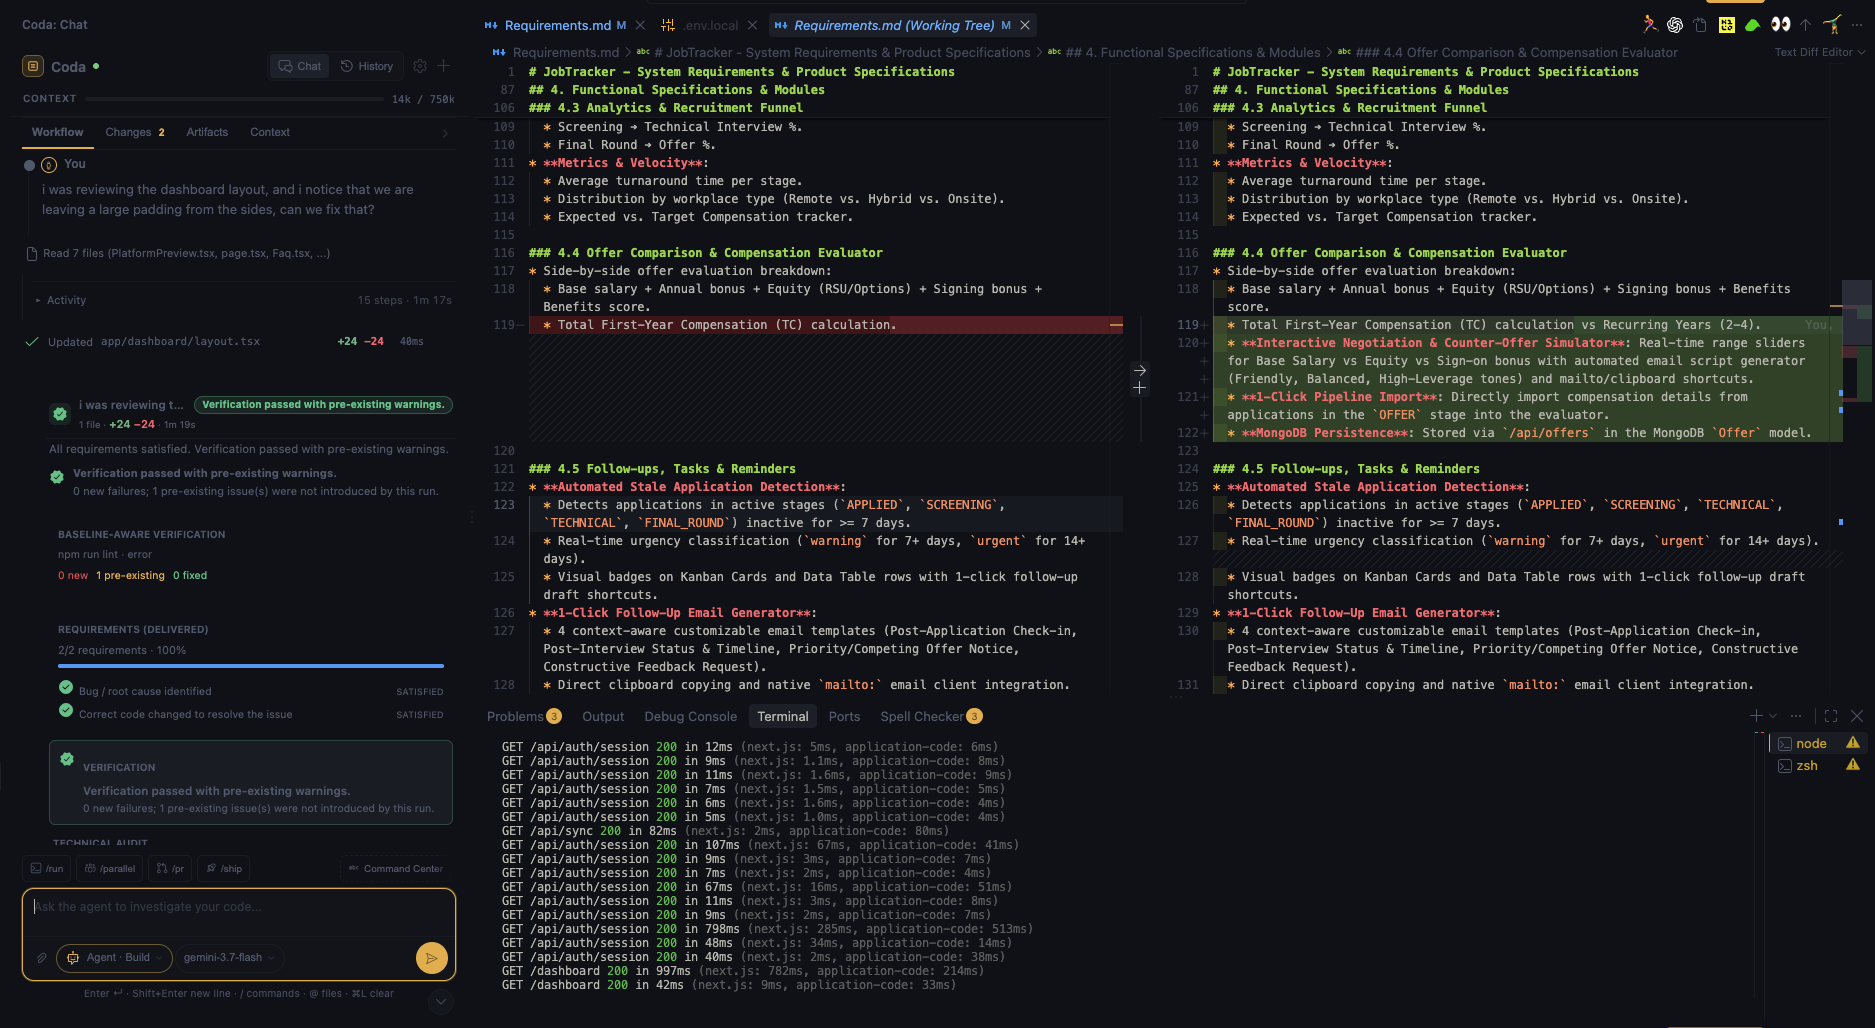1875x1028 pixels.
Task: Open the gemini-3.7-flash model dropdown
Action: click(x=230, y=958)
